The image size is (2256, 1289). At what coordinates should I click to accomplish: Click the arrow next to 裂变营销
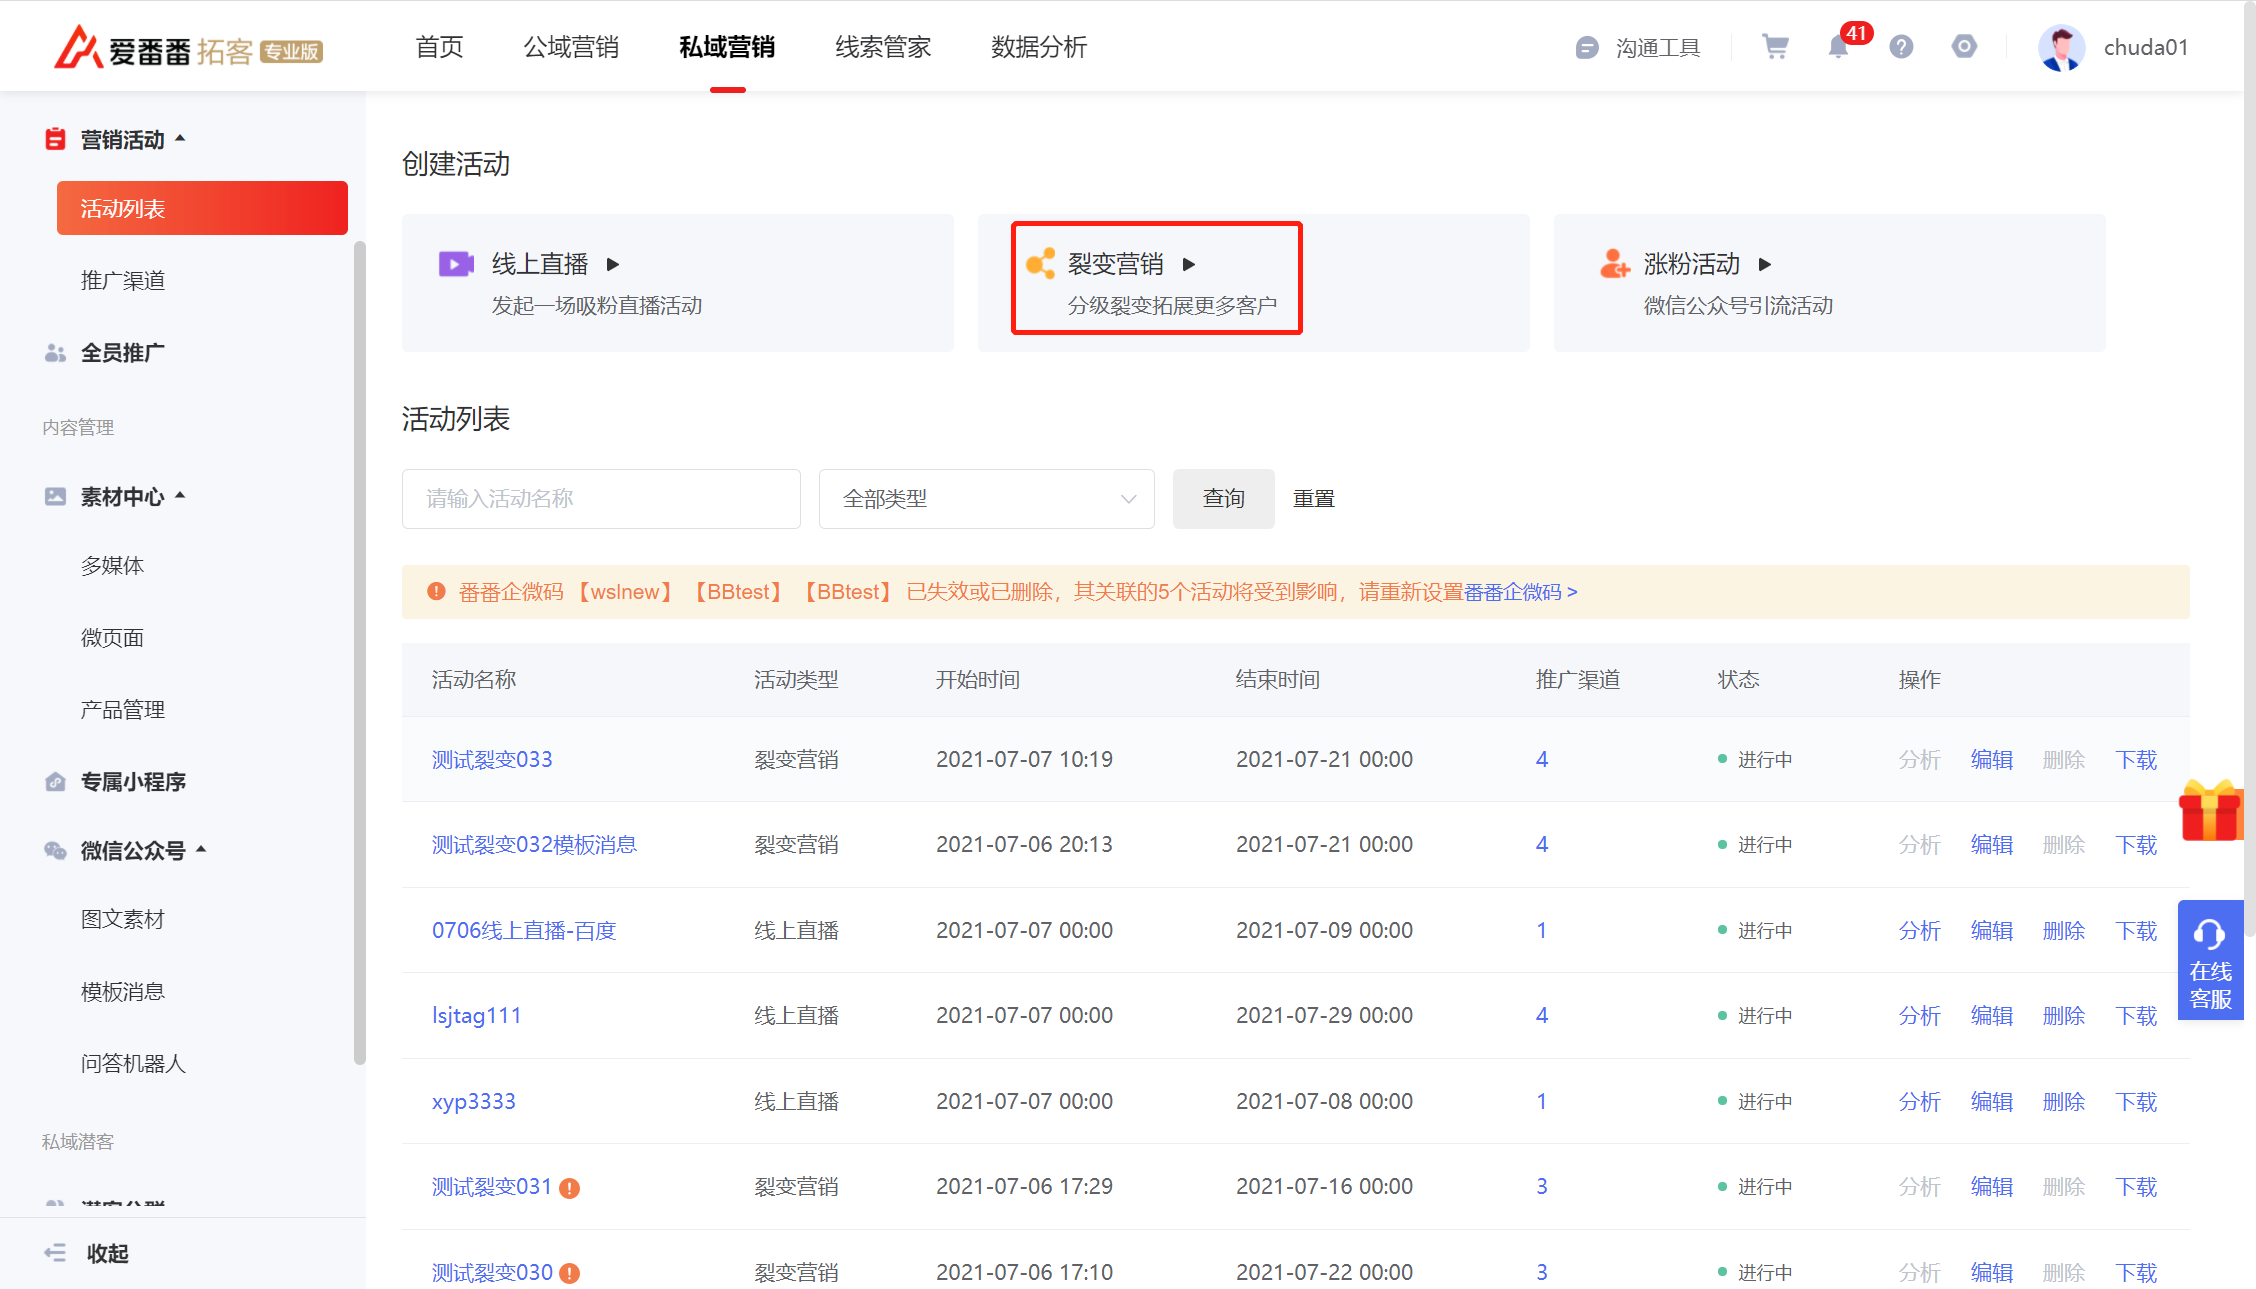point(1189,264)
